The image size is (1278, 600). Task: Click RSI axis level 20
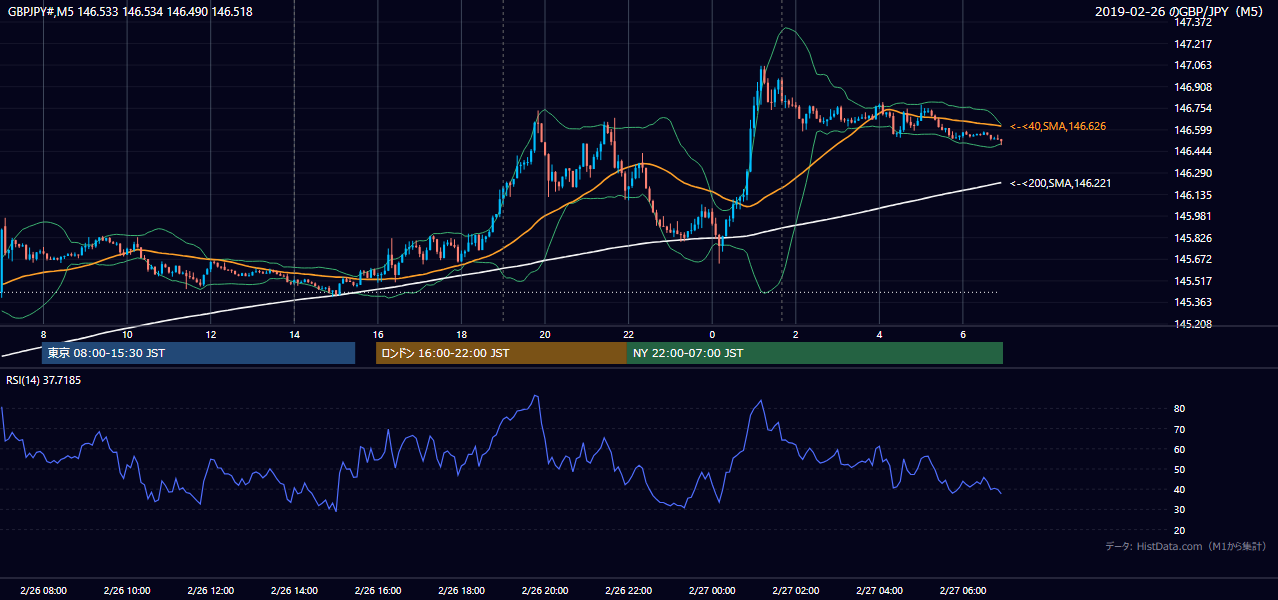pos(1180,530)
